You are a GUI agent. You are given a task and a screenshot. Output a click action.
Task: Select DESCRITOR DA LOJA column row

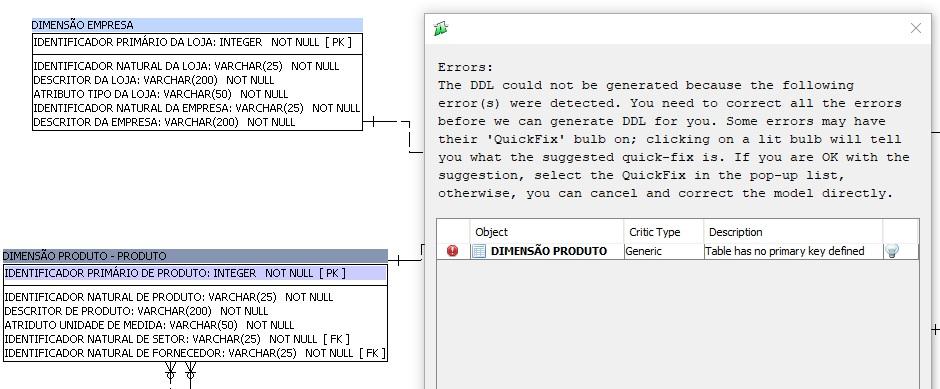pos(153,80)
